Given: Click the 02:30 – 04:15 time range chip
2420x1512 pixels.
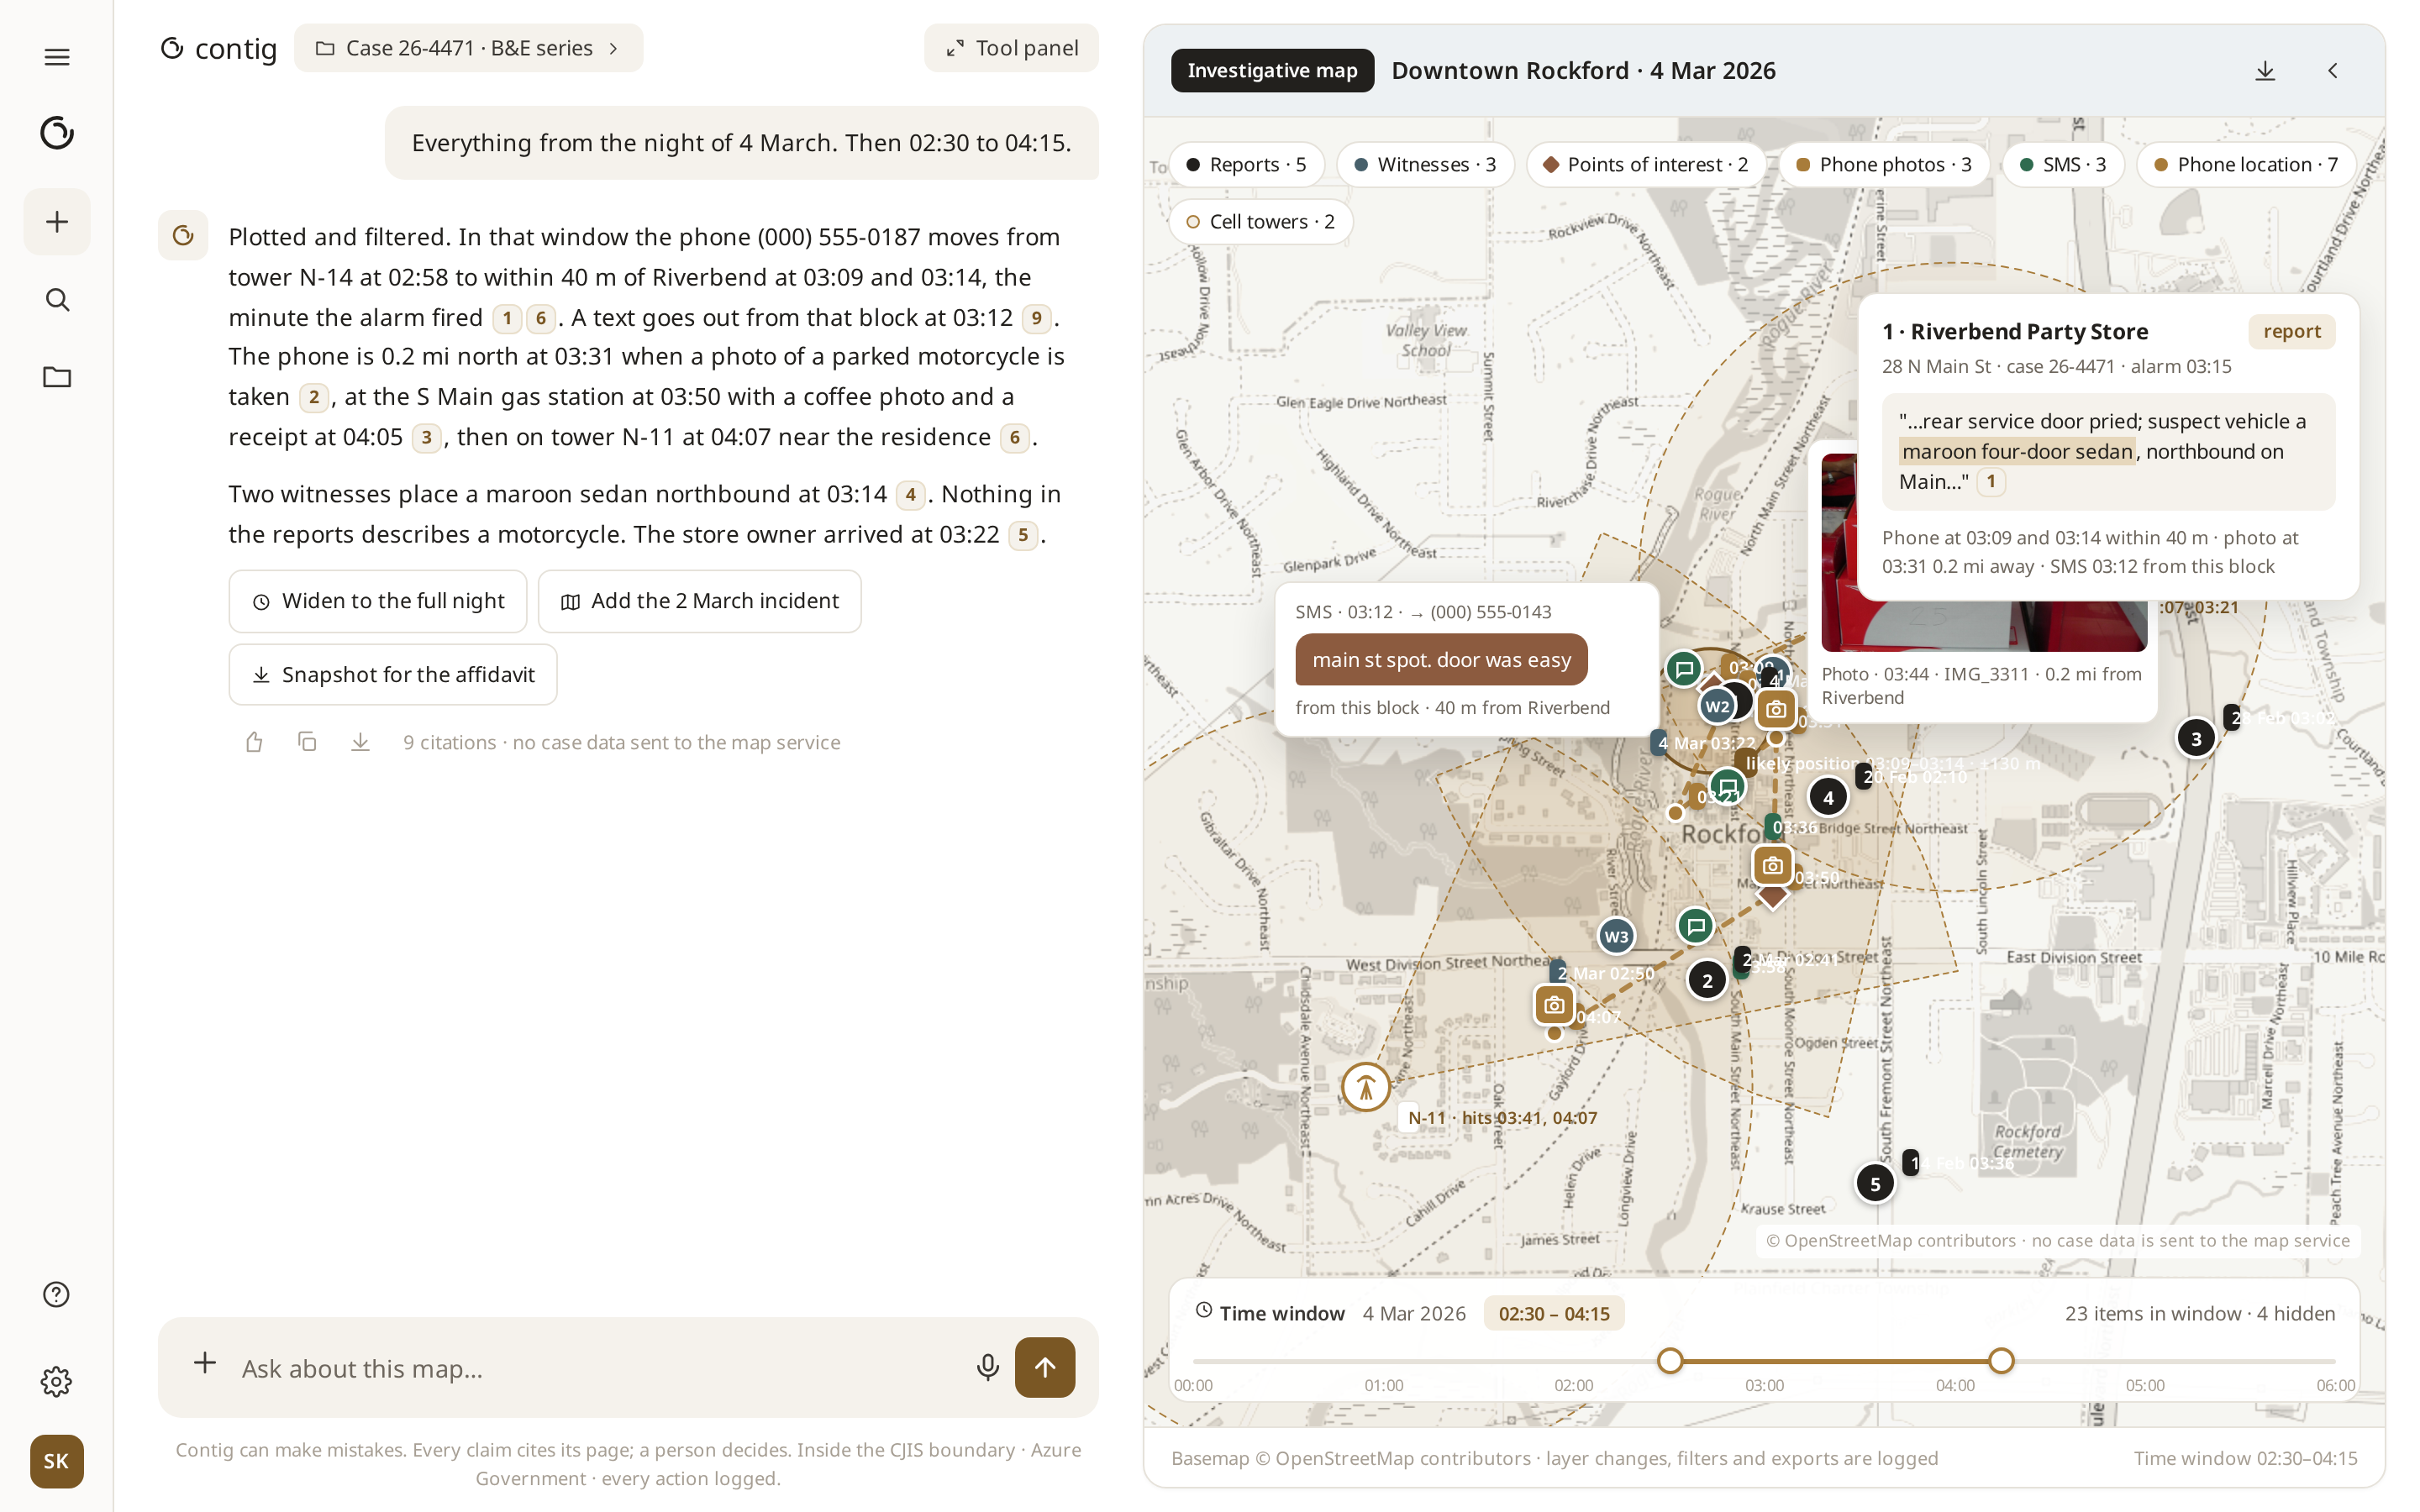Looking at the screenshot, I should [1554, 1313].
